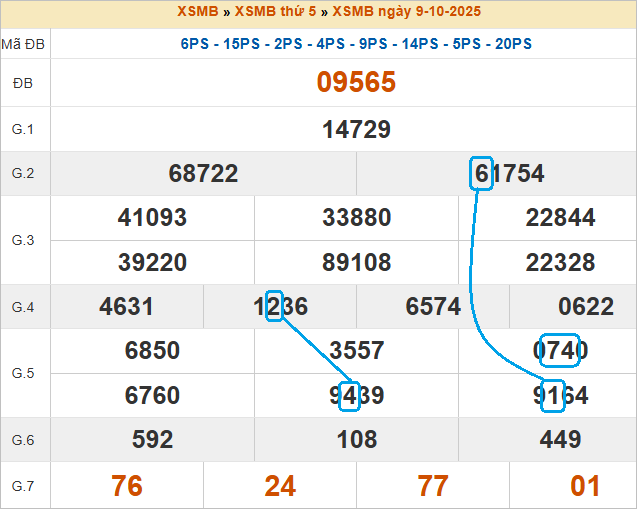Select the G.1 result 14729
This screenshot has width=637, height=509.
click(356, 129)
